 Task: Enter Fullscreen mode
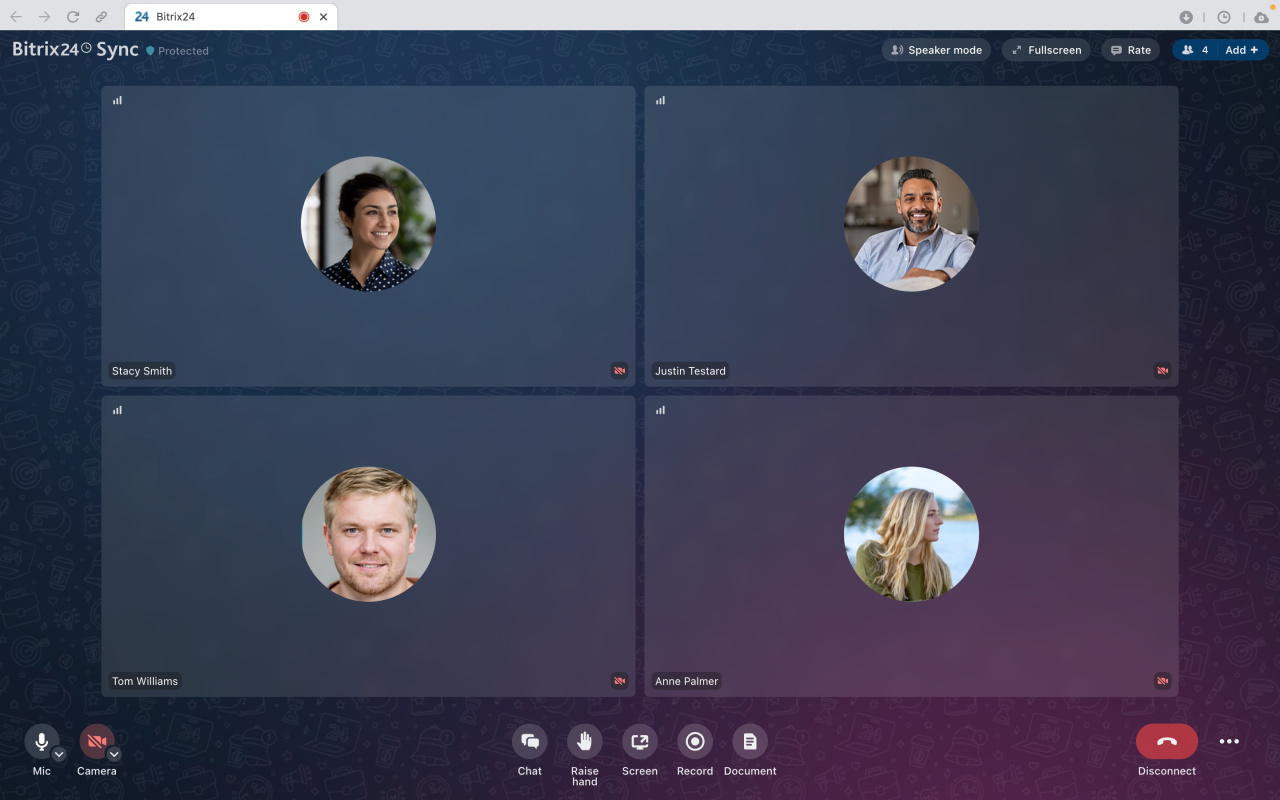1045,49
